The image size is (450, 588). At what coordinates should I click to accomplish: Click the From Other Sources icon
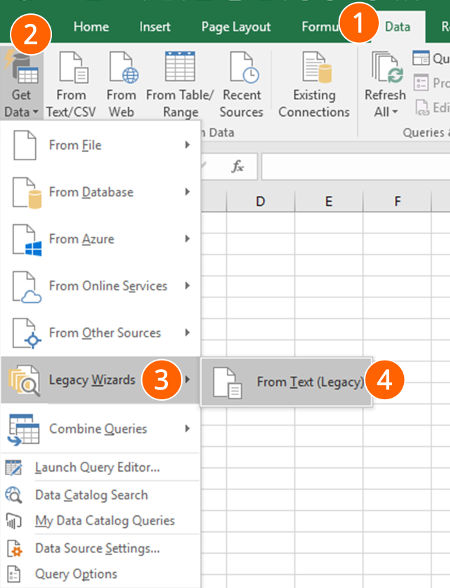tap(27, 334)
